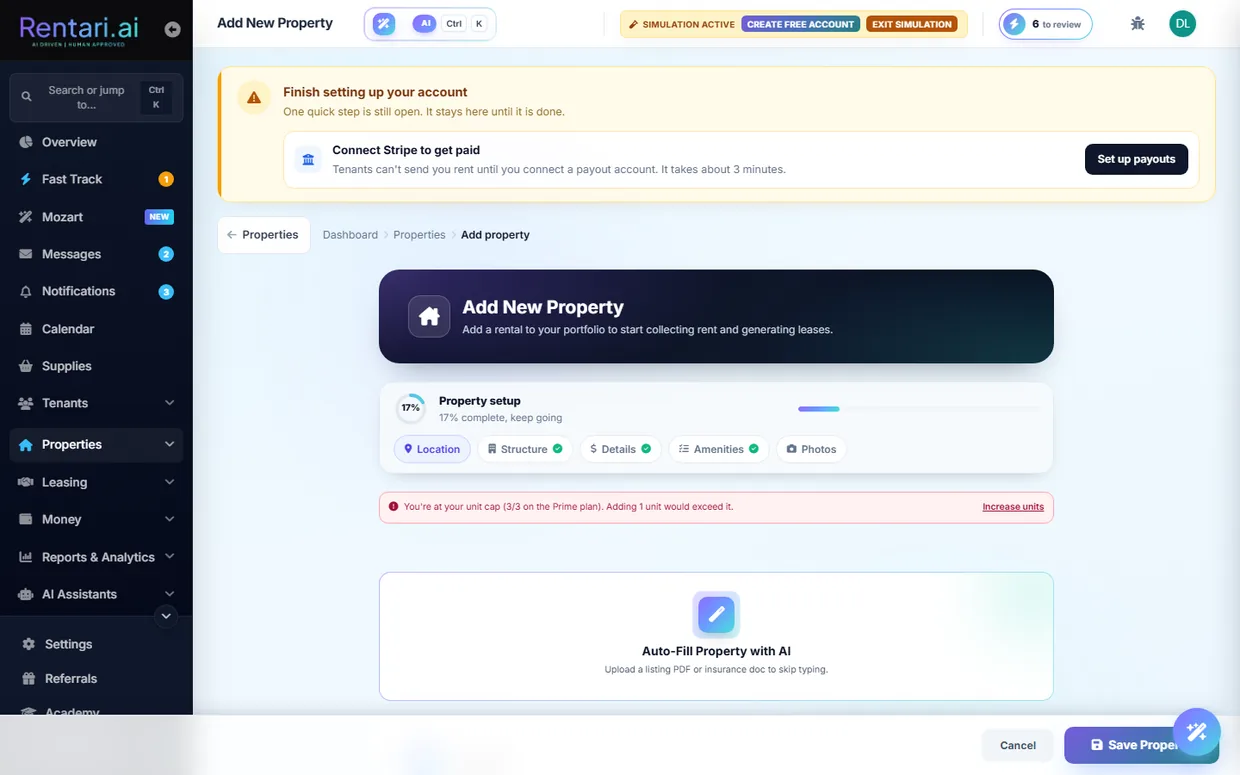The image size is (1240, 775).
Task: Click Exit Simulation
Action: click(911, 24)
